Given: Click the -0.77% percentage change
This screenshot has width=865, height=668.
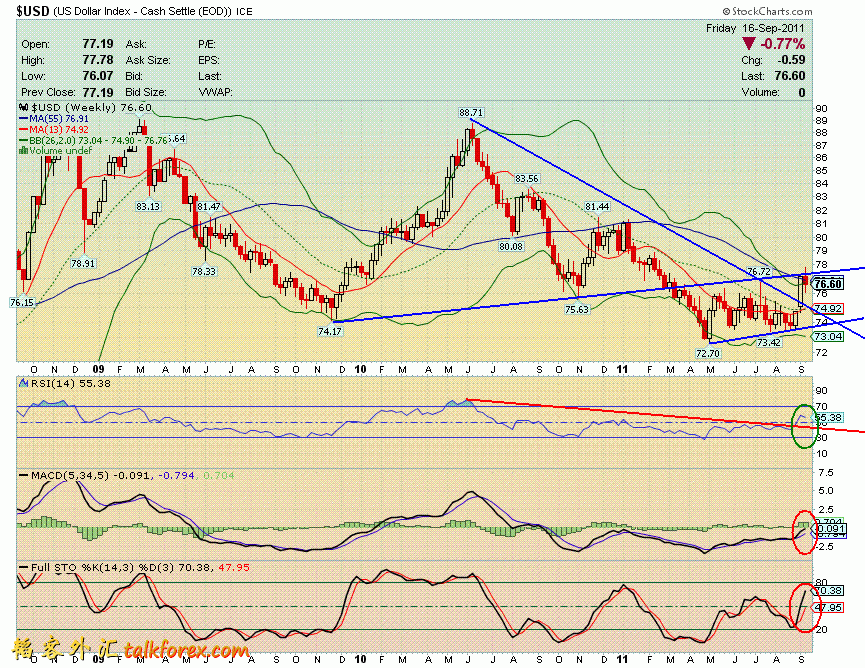Looking at the screenshot, I should (782, 44).
